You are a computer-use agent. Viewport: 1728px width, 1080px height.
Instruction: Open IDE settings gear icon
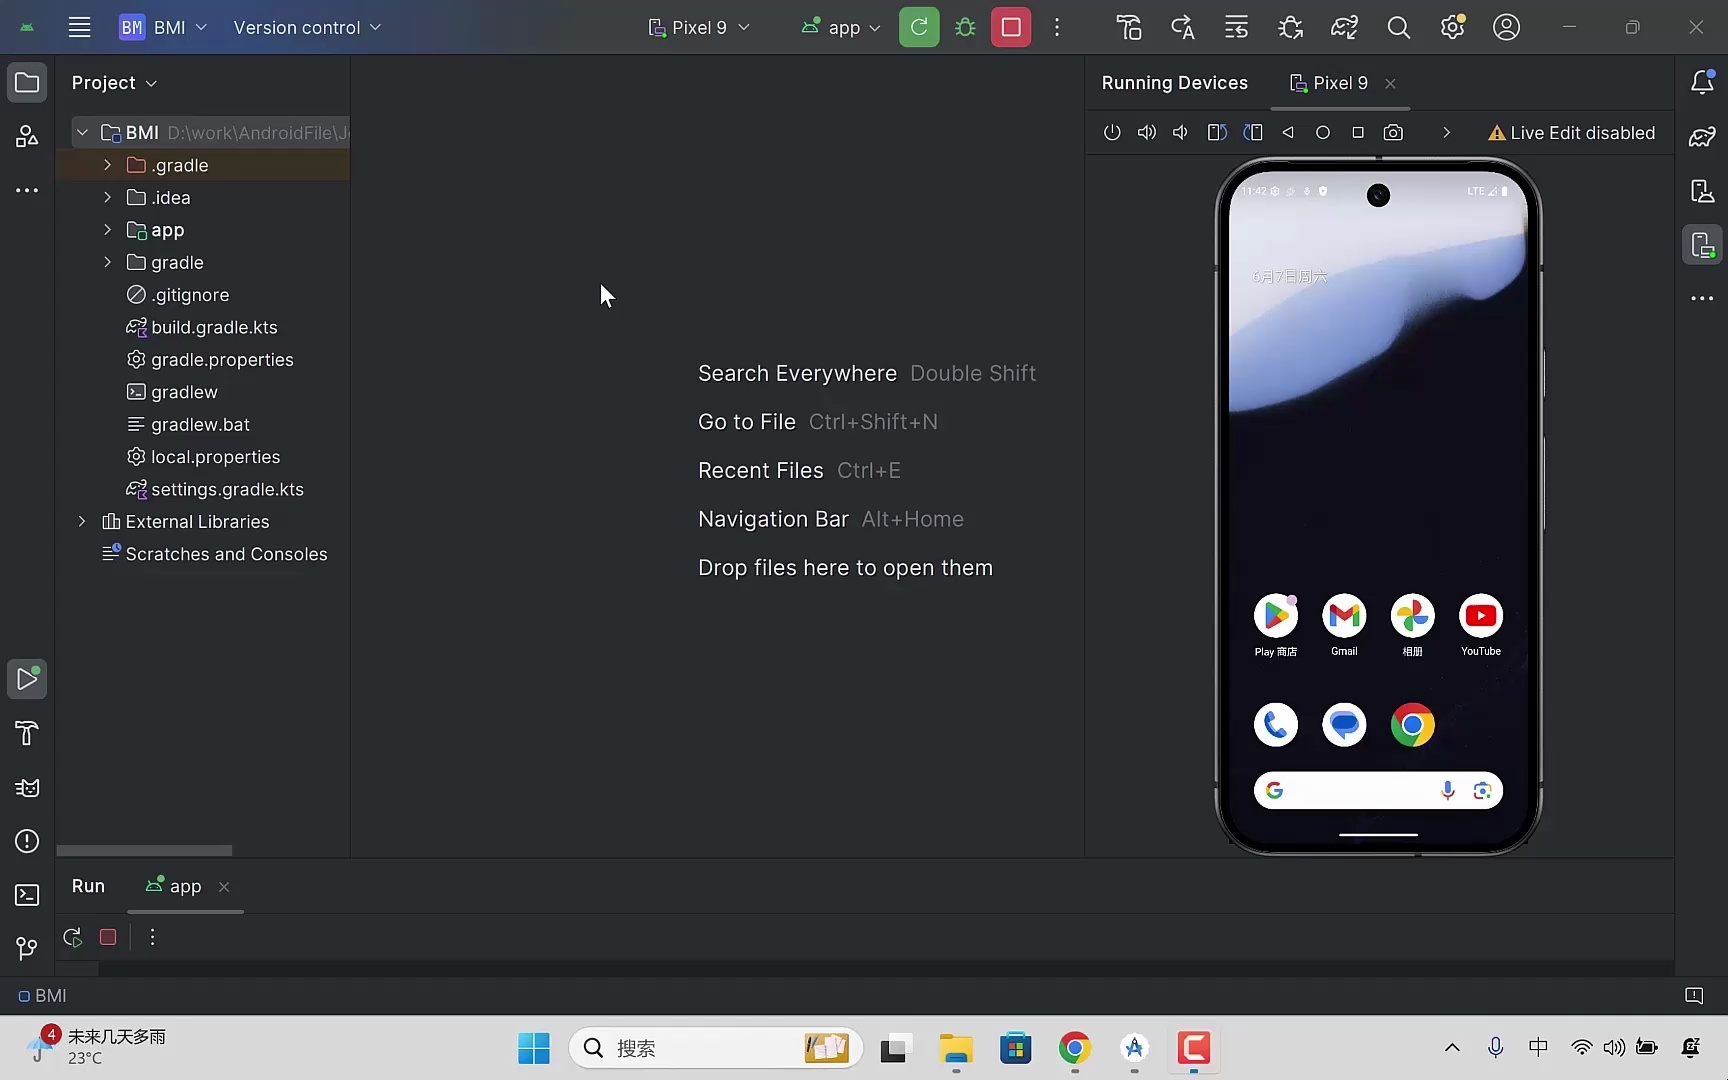[1452, 27]
